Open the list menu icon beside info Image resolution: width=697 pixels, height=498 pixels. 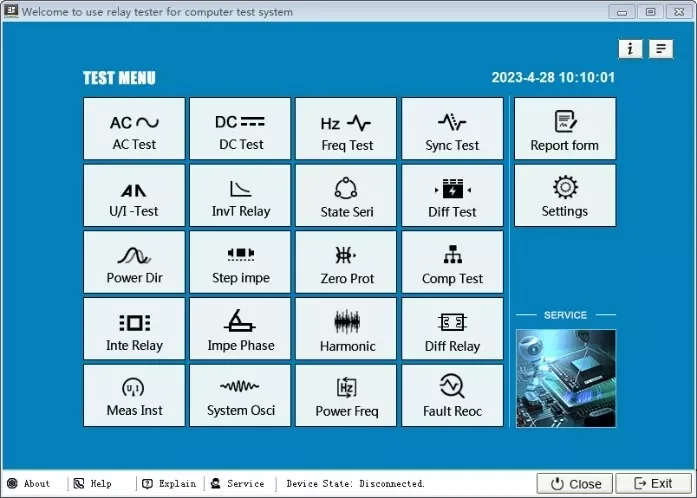tap(661, 48)
